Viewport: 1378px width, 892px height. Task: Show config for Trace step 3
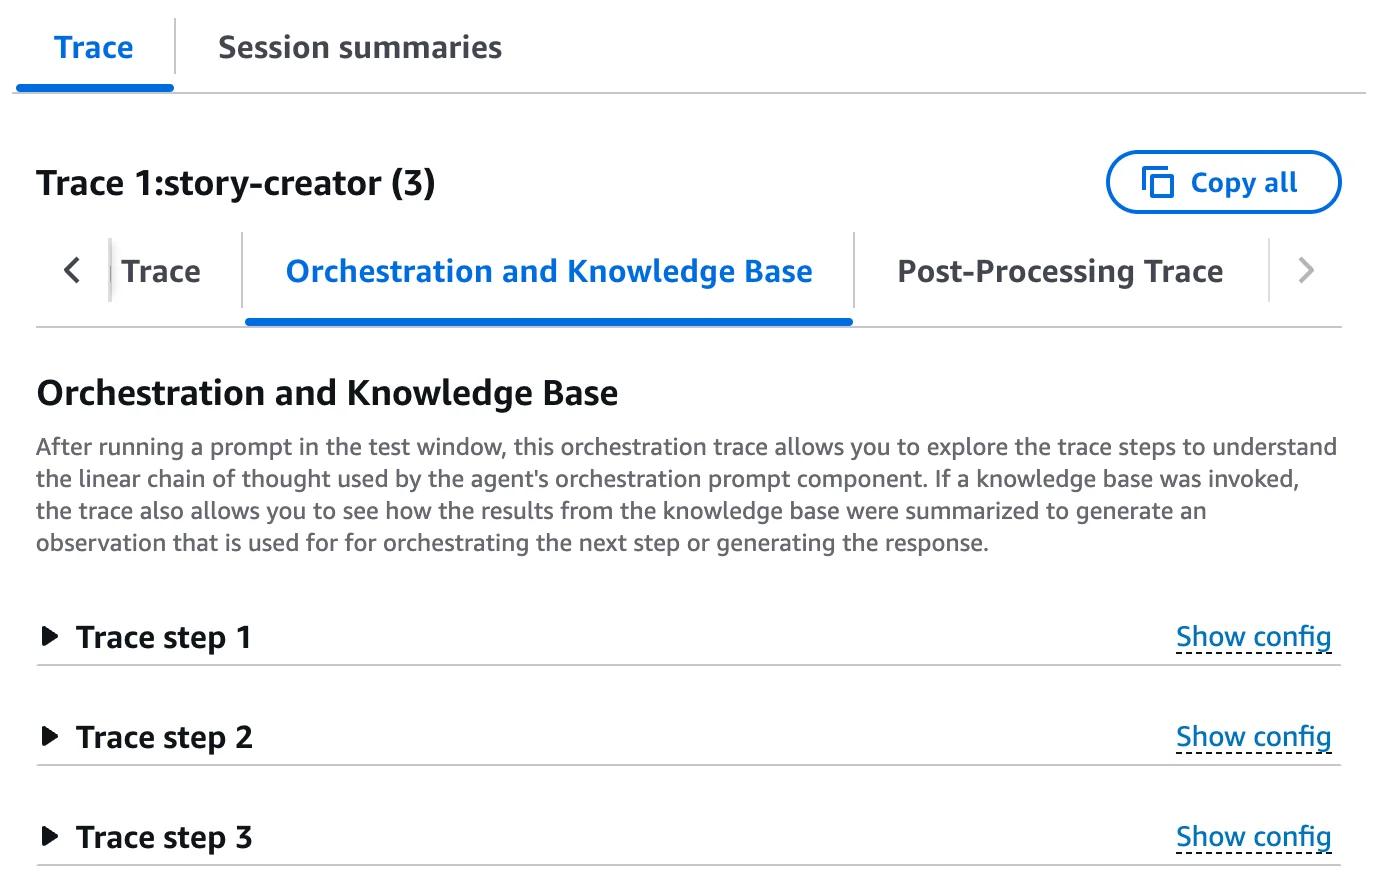pos(1253,836)
